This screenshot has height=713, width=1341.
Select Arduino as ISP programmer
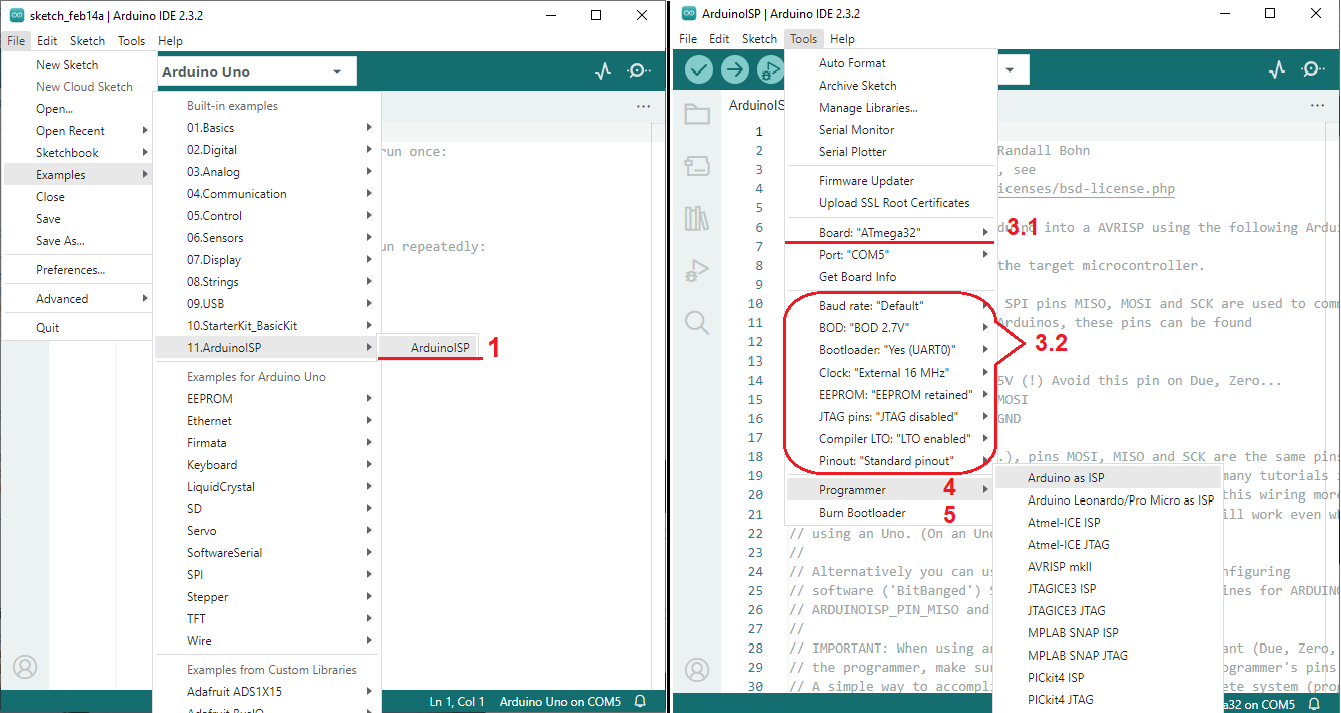pos(1066,478)
